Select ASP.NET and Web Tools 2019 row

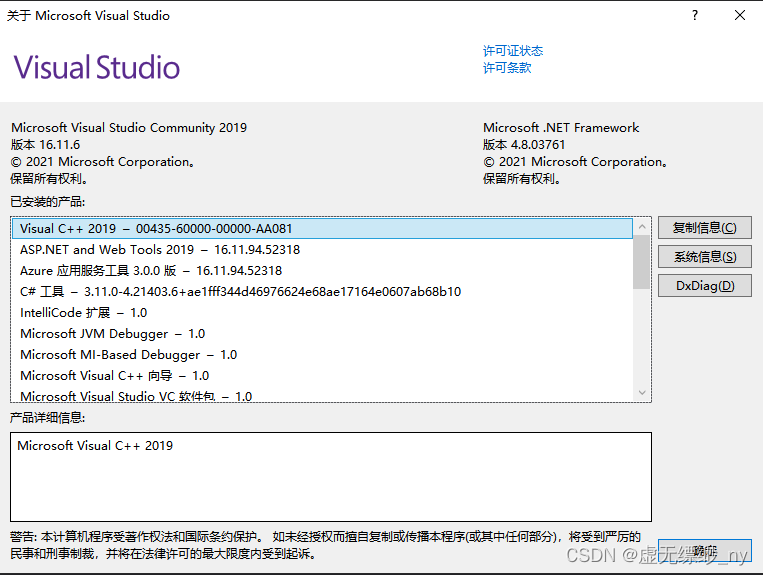coord(322,250)
